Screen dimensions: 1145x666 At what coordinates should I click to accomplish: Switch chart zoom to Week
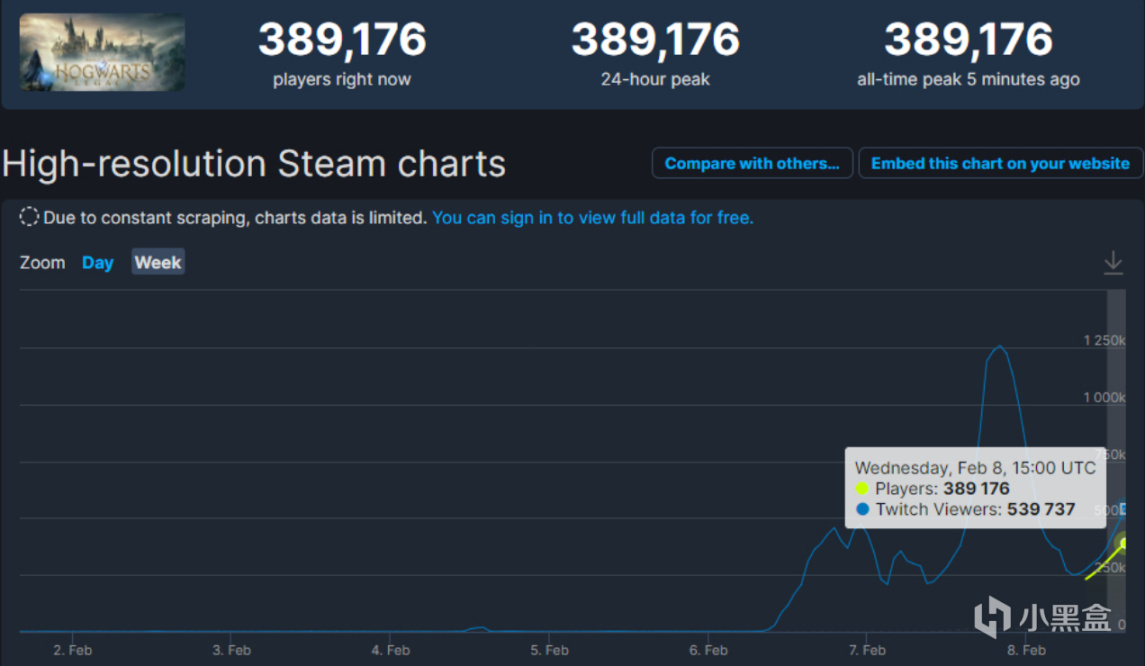(x=158, y=263)
